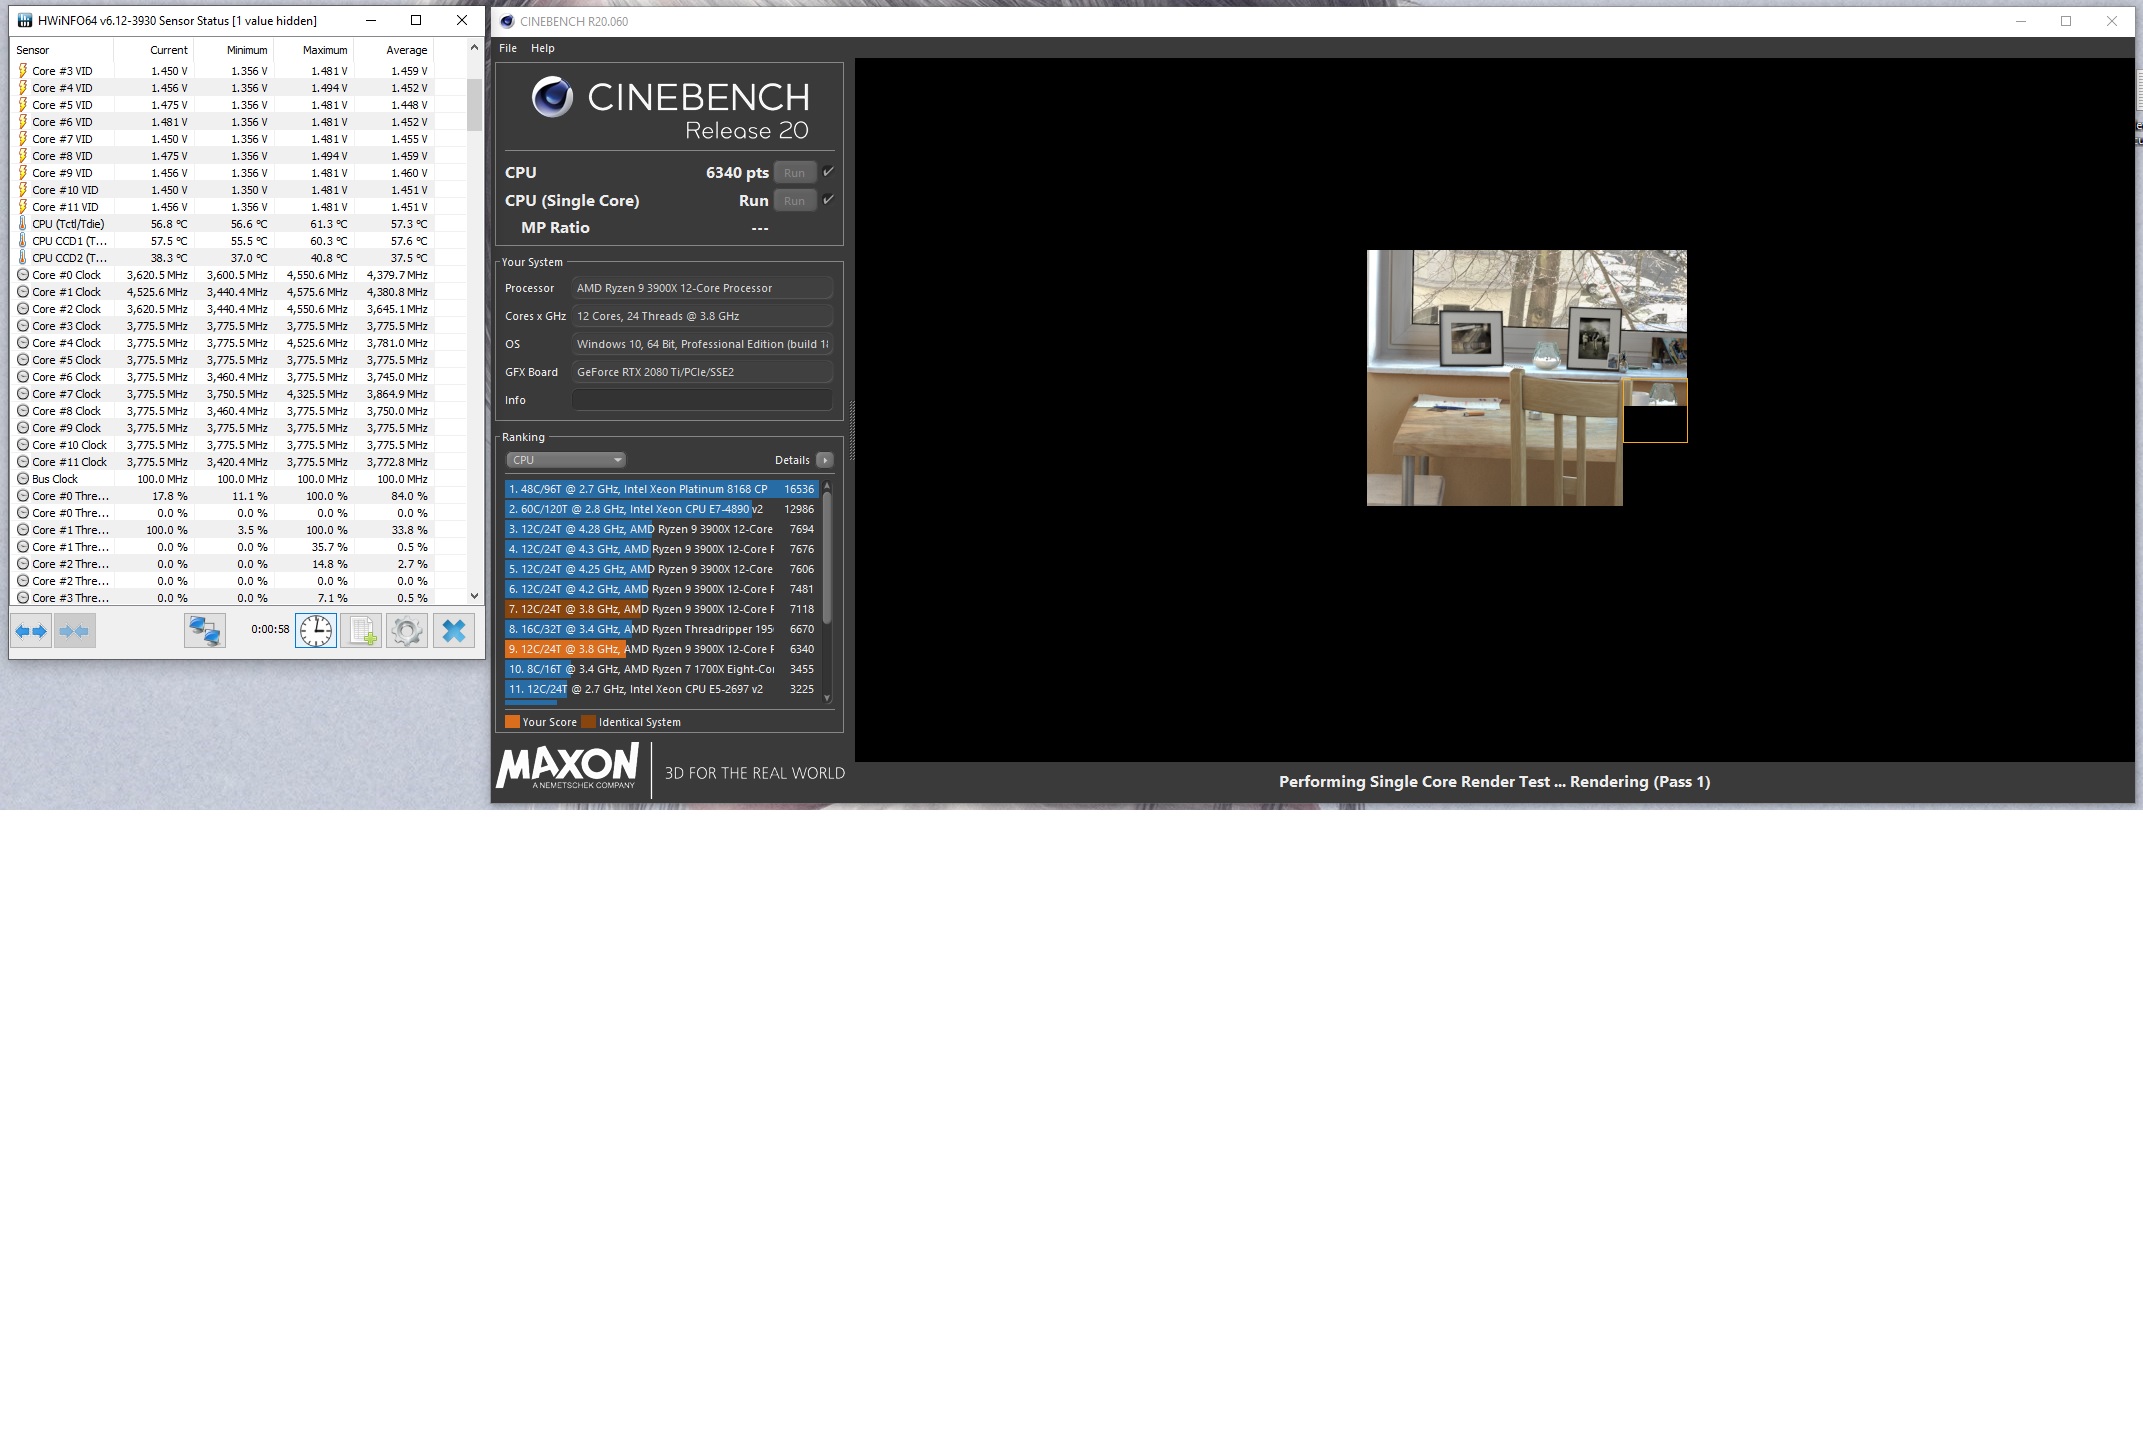Toggle CPU (Single Core) test checkbox
2143x1456 pixels.
(828, 200)
